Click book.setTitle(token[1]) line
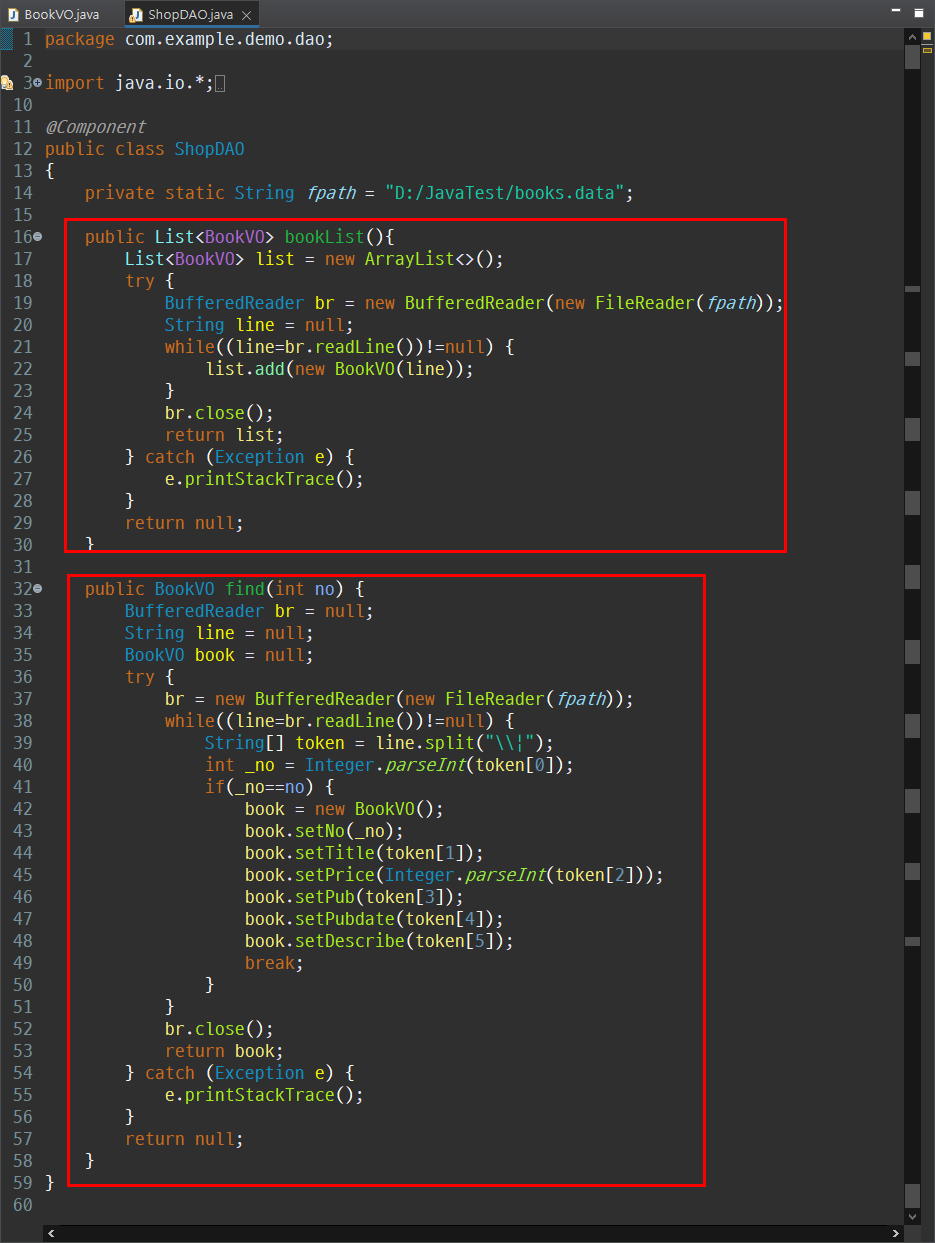 coord(364,853)
